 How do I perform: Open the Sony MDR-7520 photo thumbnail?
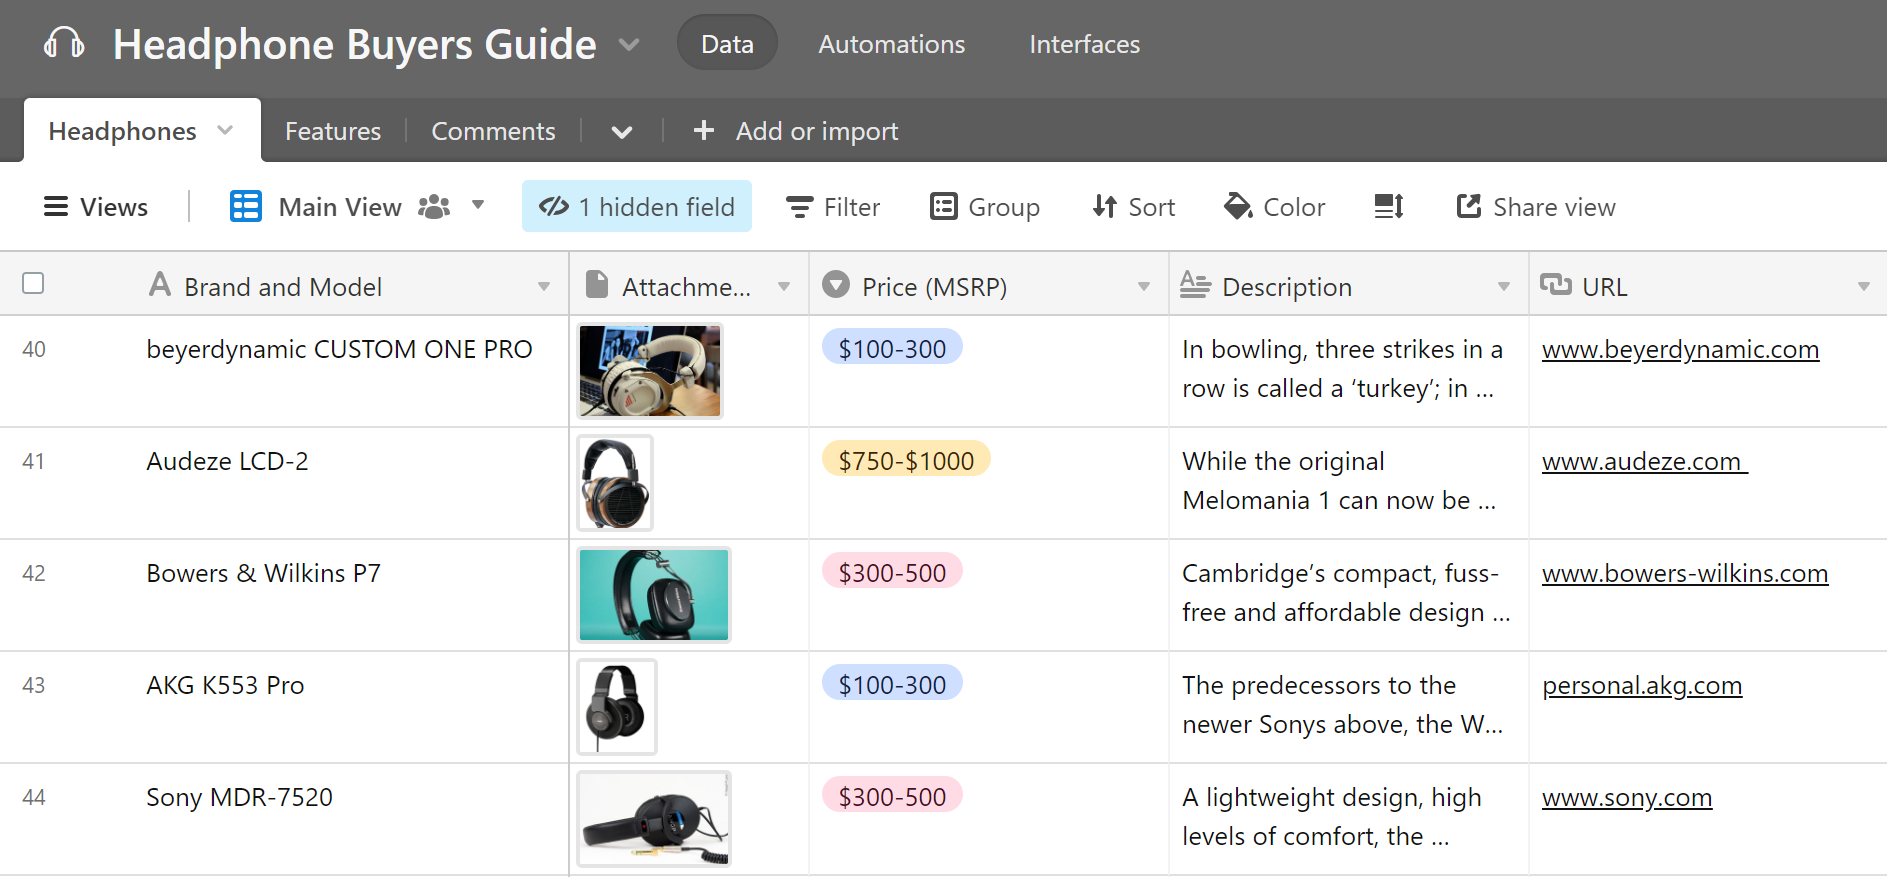point(654,819)
